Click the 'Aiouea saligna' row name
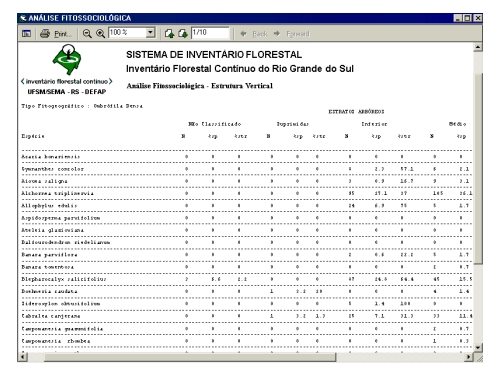The image size is (500, 376). 44,181
